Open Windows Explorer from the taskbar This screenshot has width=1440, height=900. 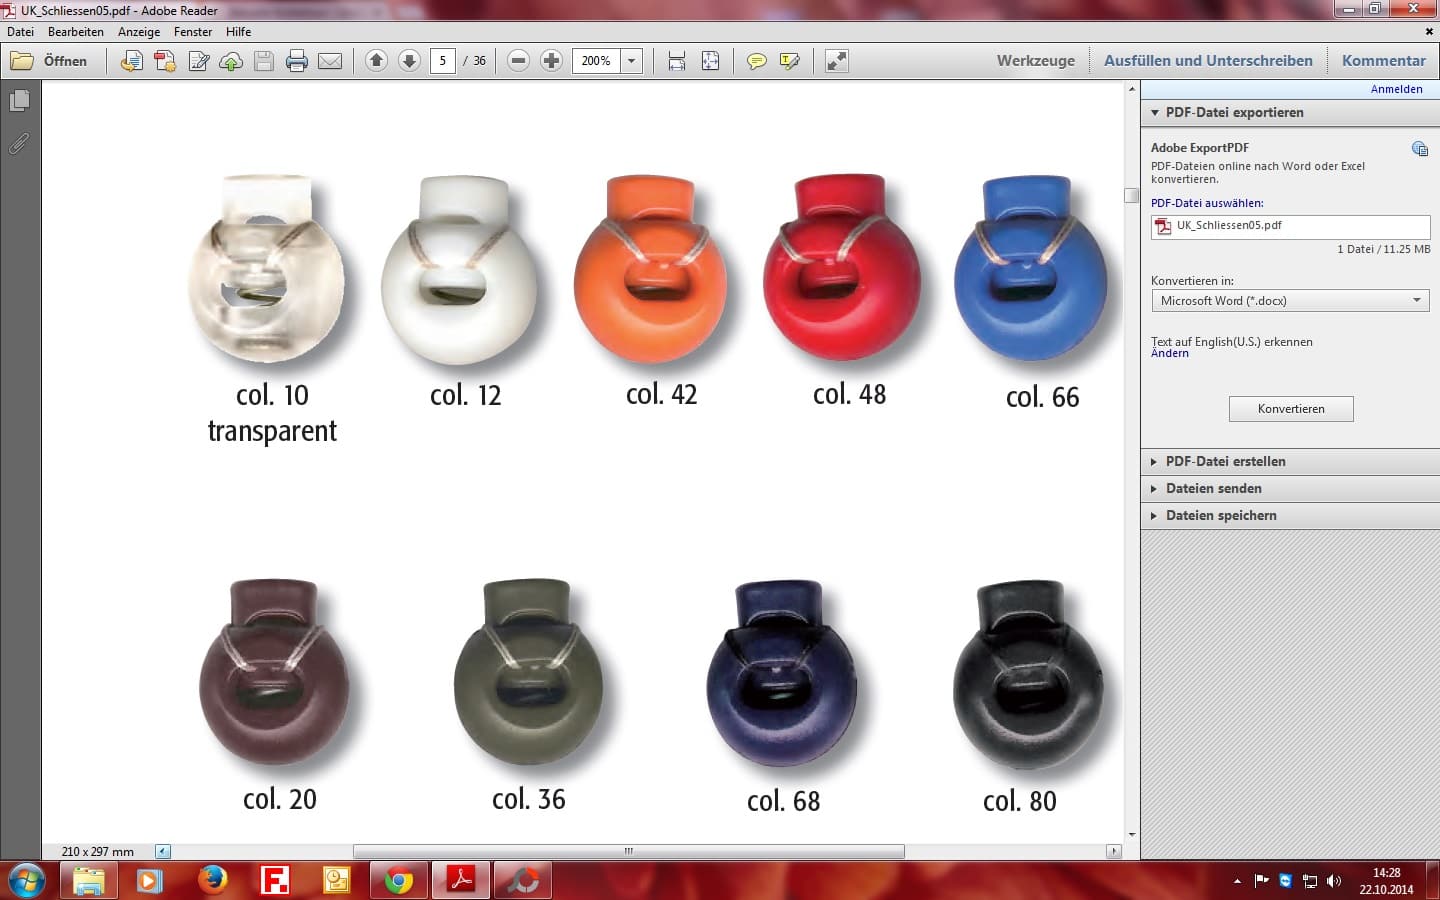[89, 880]
